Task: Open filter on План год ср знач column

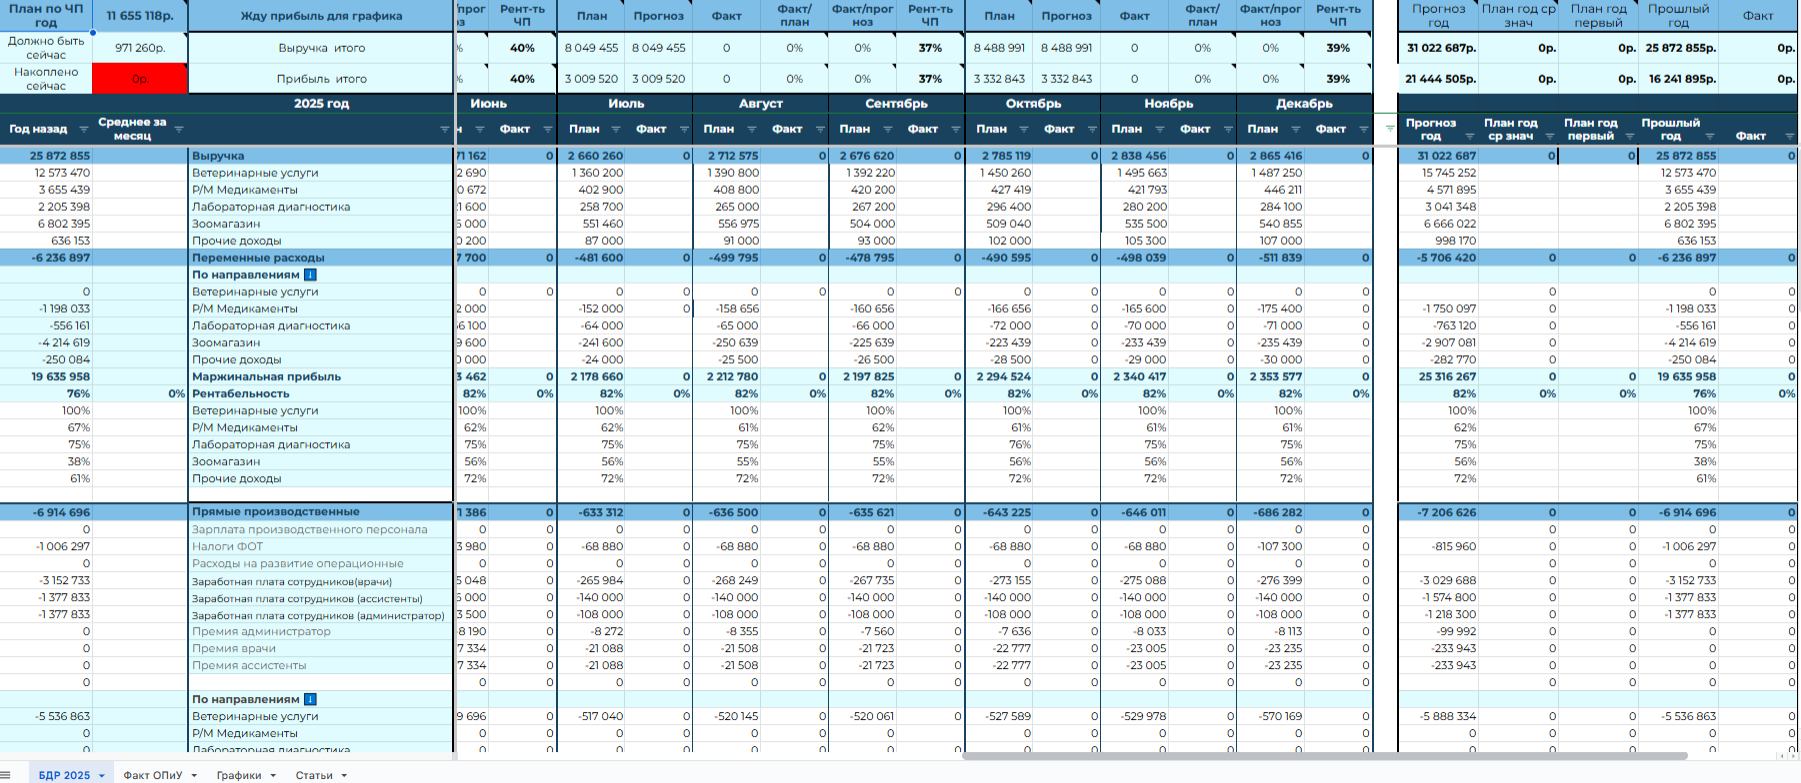Action: pyautogui.click(x=1550, y=136)
